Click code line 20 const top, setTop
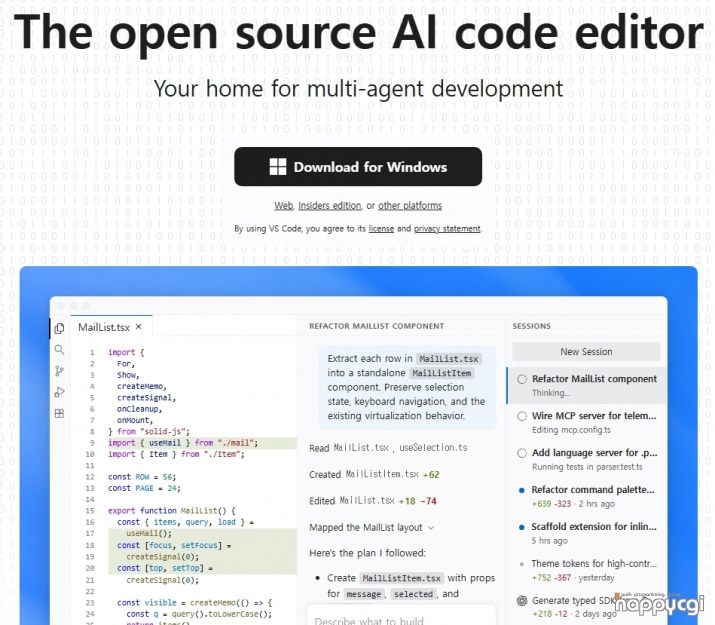This screenshot has width=715, height=625. (x=165, y=568)
